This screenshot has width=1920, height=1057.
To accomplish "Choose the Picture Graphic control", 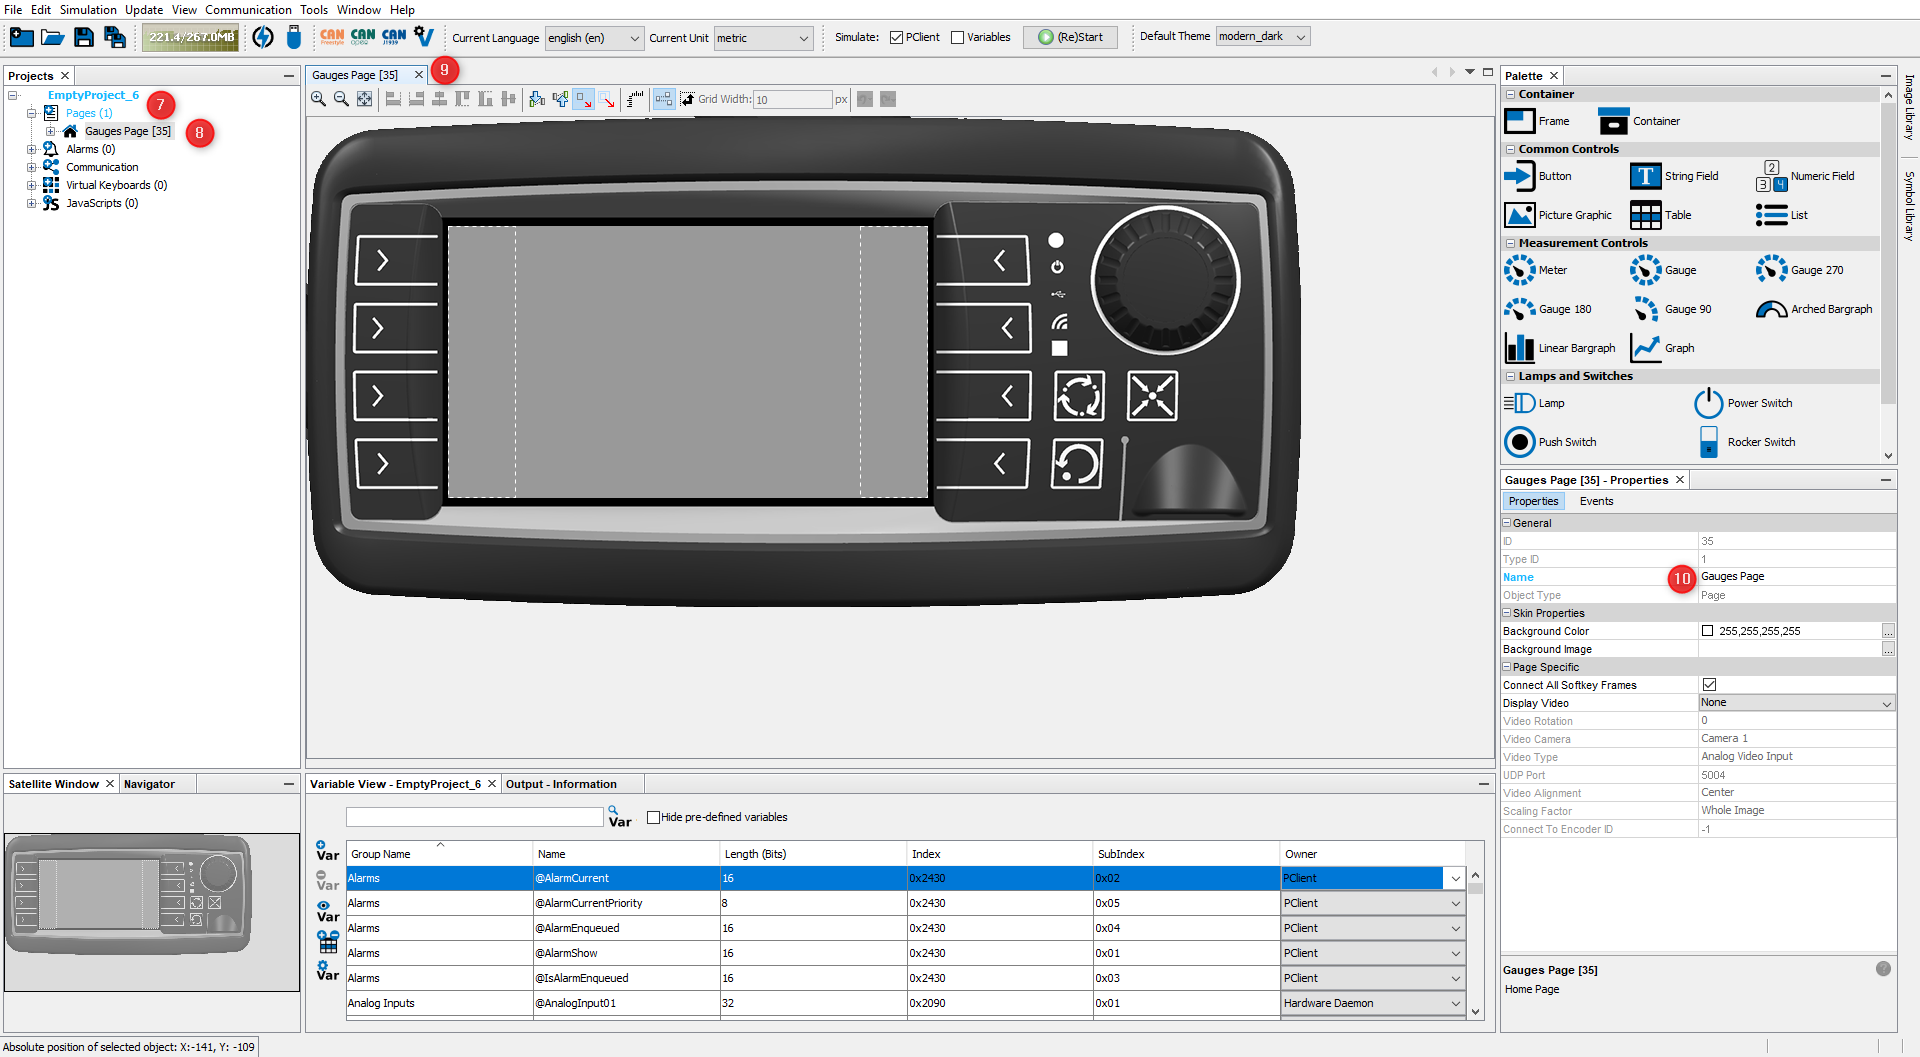I will (1519, 215).
